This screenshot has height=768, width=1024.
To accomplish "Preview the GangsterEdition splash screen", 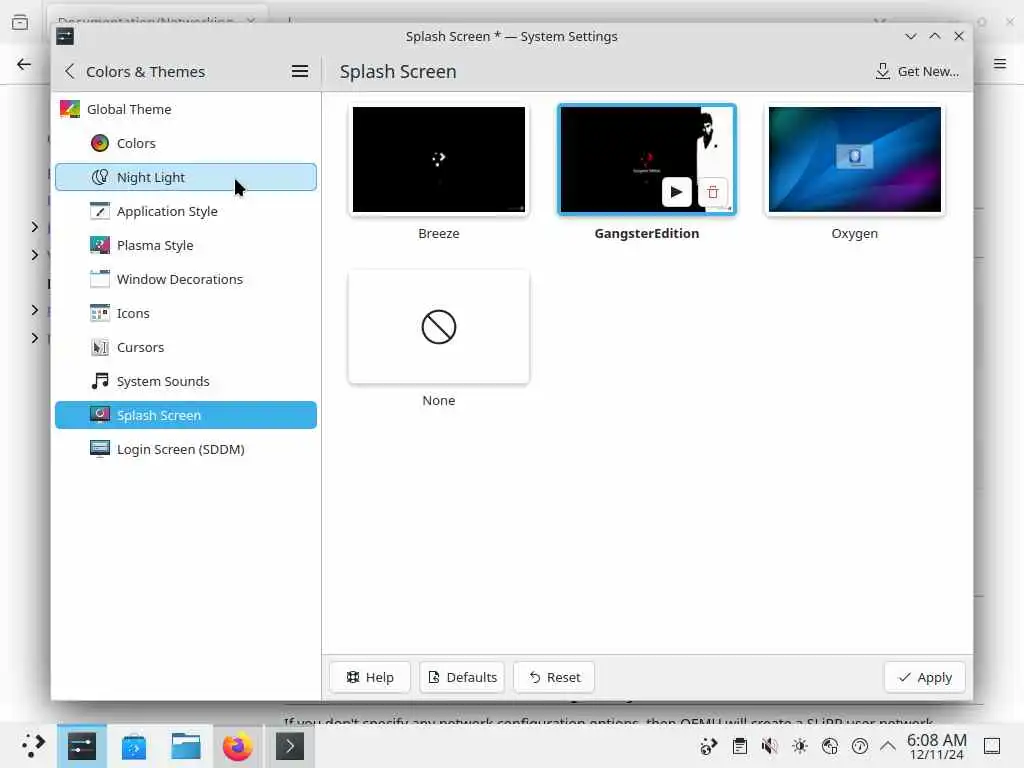I will [677, 192].
